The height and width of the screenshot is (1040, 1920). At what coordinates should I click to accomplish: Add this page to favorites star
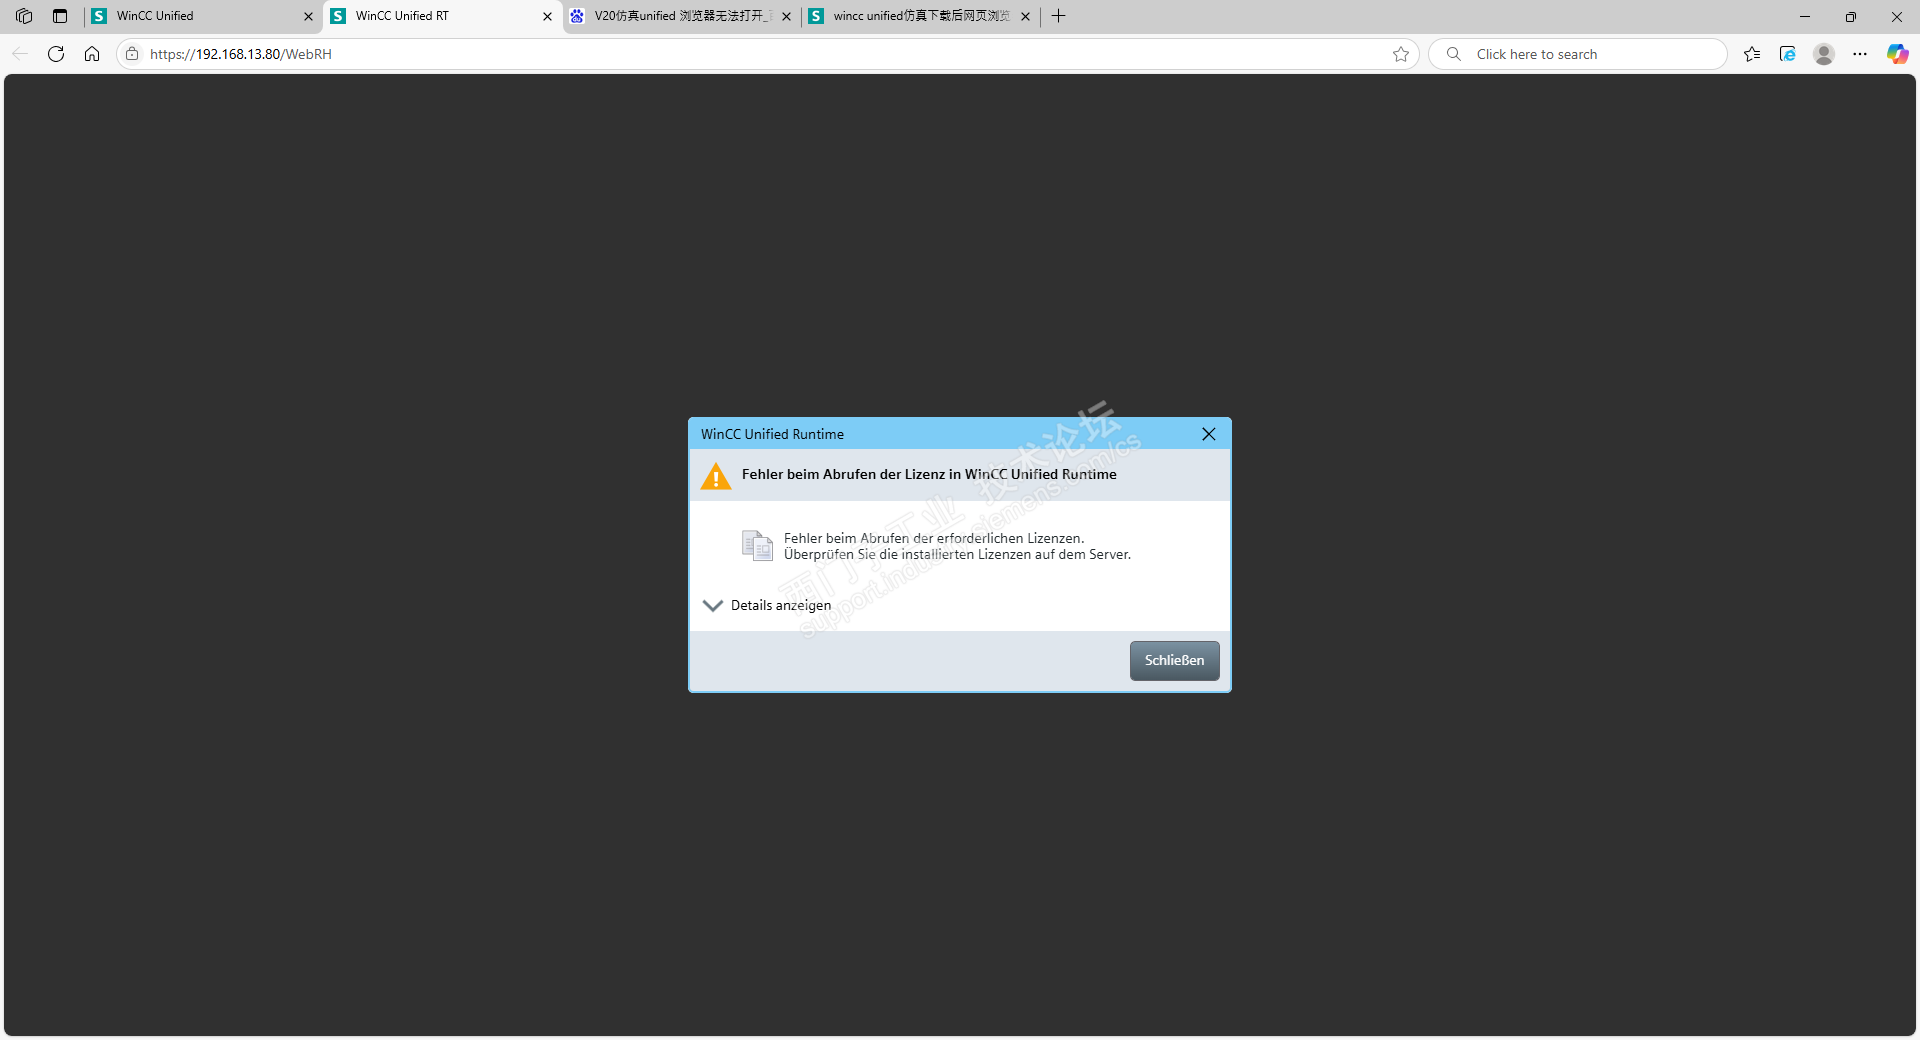click(1401, 54)
